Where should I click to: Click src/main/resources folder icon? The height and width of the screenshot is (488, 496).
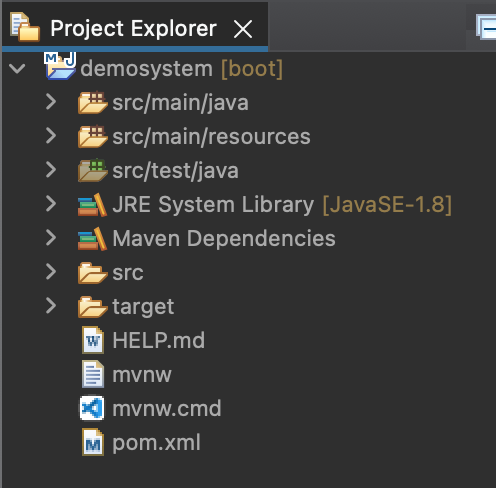pyautogui.click(x=93, y=136)
